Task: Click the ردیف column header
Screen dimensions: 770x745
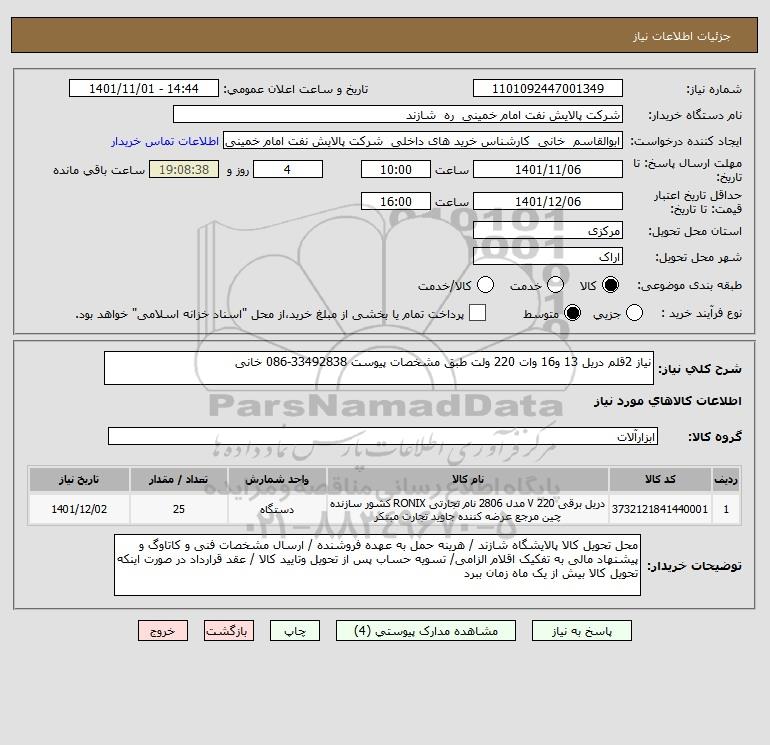Action: click(x=726, y=479)
